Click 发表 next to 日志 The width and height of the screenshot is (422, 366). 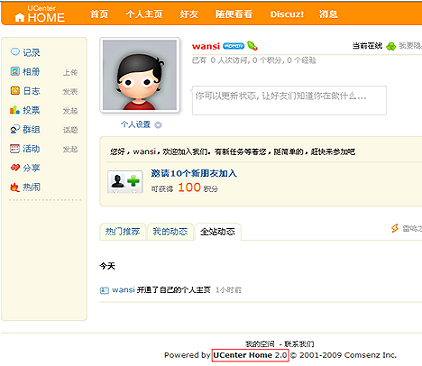70,92
